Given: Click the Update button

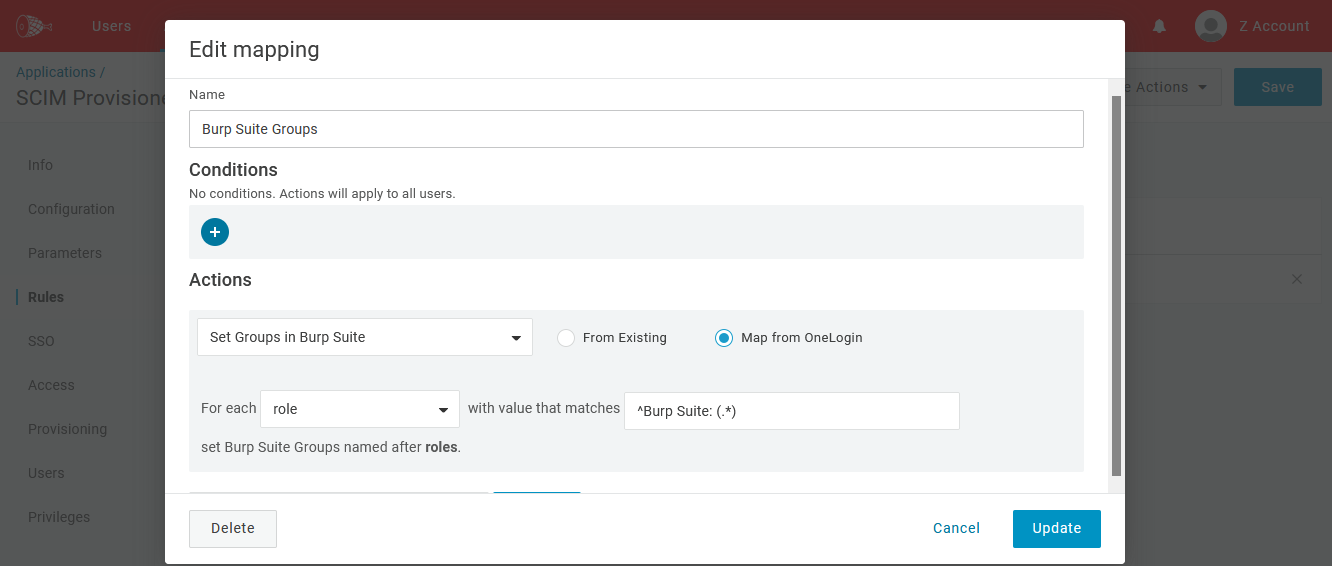Looking at the screenshot, I should [1056, 529].
